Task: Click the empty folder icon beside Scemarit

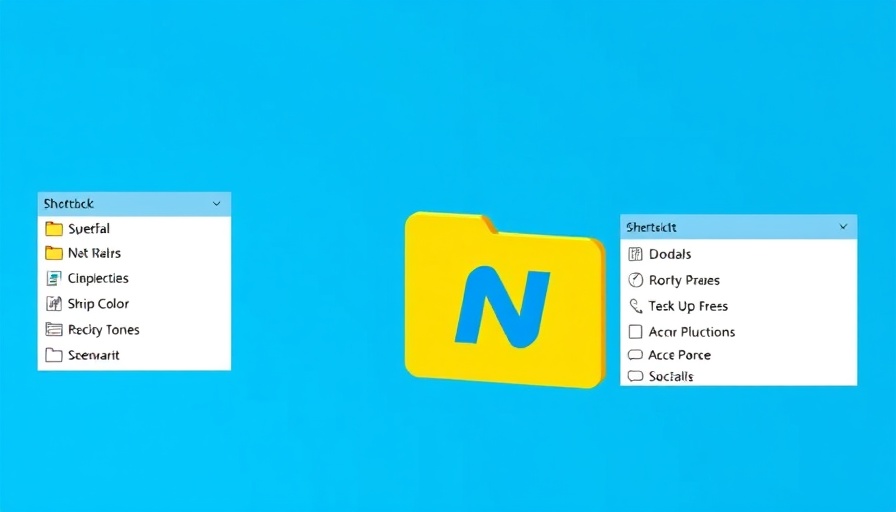Action: tap(54, 355)
